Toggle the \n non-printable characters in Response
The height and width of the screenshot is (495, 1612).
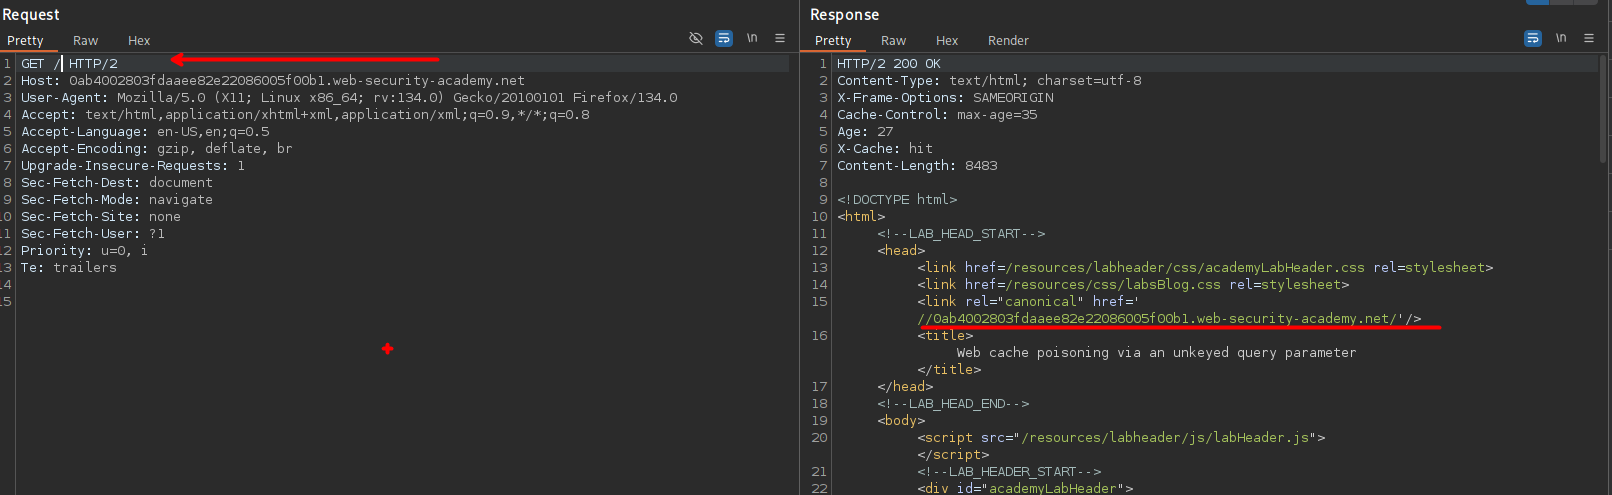(1561, 38)
